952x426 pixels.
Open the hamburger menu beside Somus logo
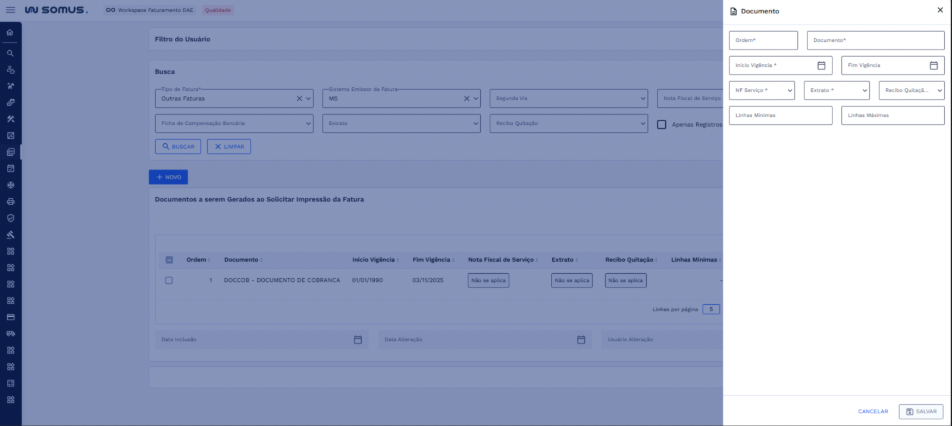10,10
